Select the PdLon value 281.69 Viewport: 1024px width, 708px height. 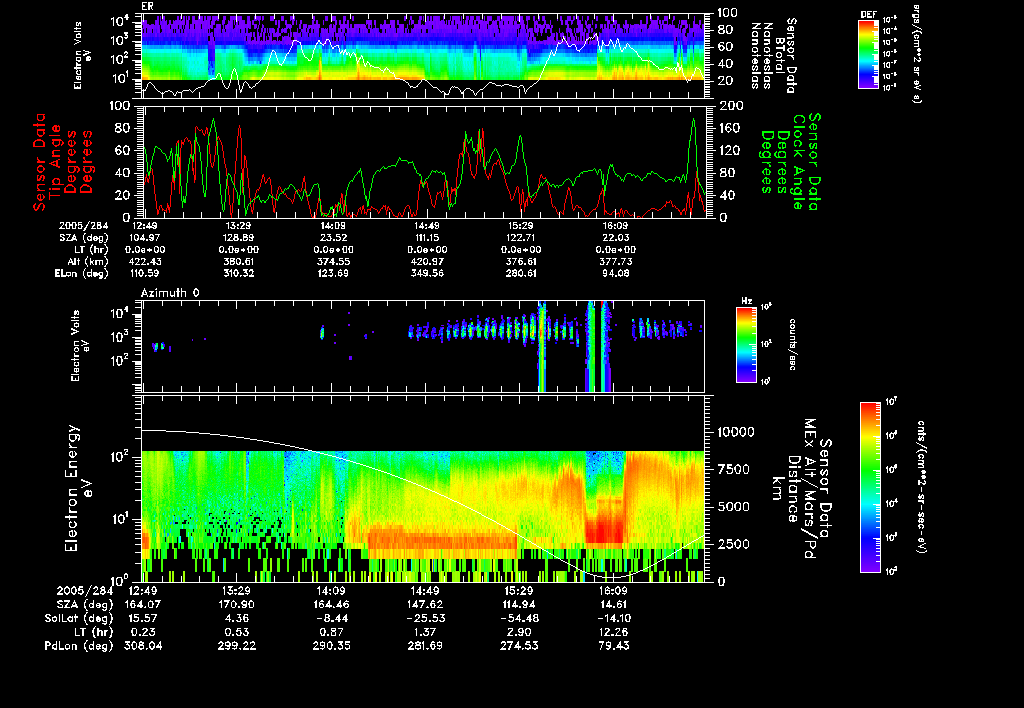[x=424, y=645]
